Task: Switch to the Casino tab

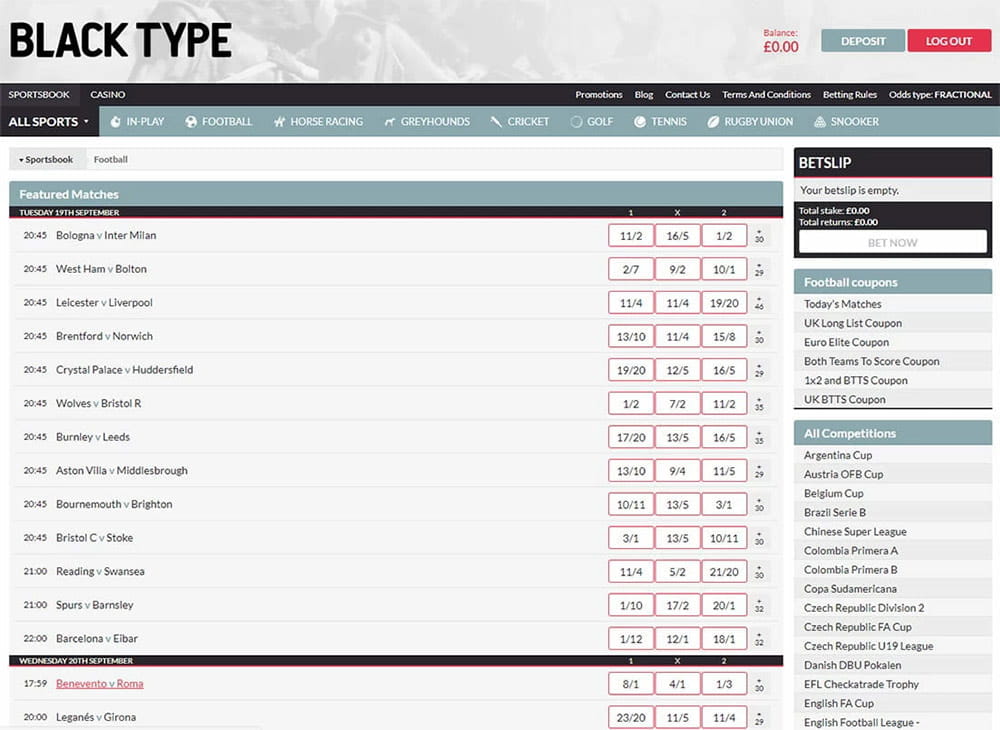Action: [x=108, y=94]
